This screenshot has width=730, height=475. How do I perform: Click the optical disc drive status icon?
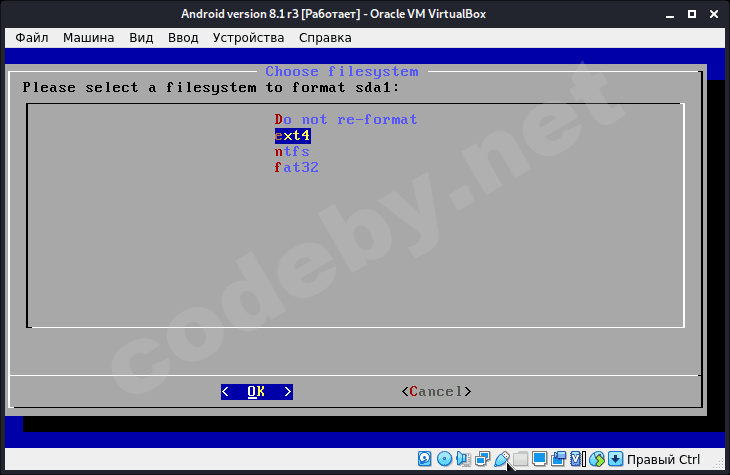point(444,459)
